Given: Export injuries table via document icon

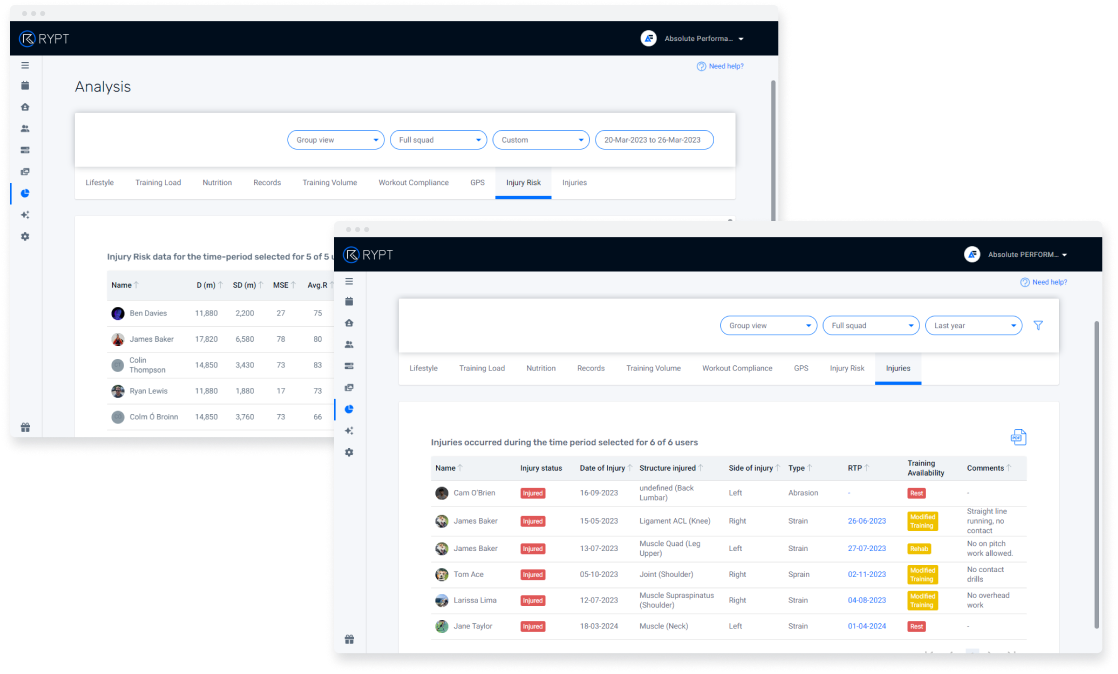Looking at the screenshot, I should pyautogui.click(x=1018, y=437).
